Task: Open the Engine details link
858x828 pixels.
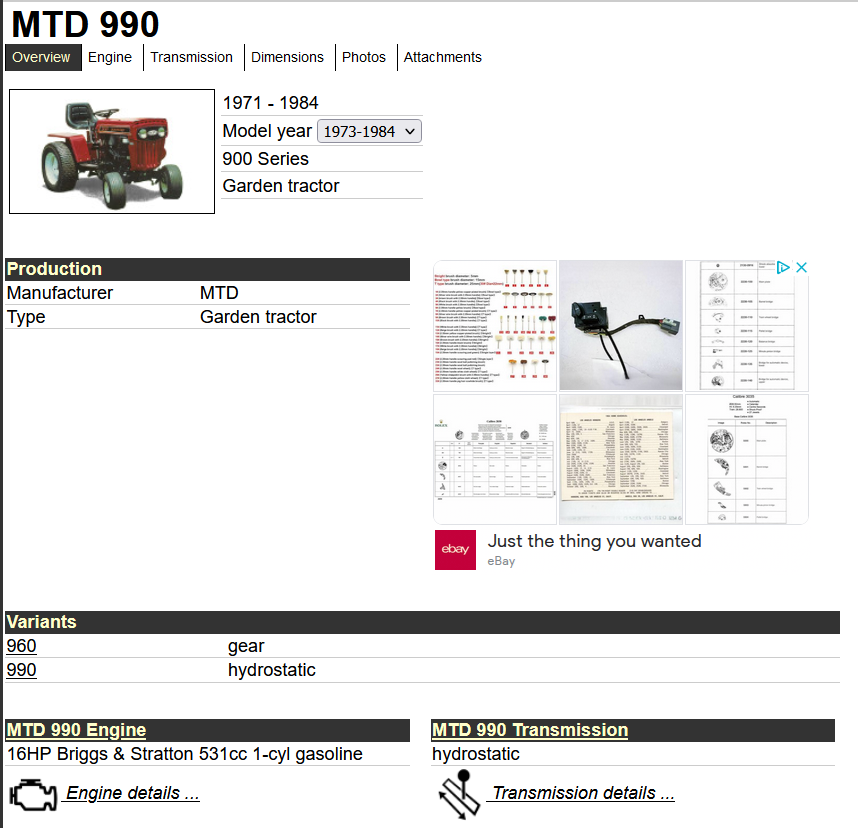Action: [x=130, y=793]
